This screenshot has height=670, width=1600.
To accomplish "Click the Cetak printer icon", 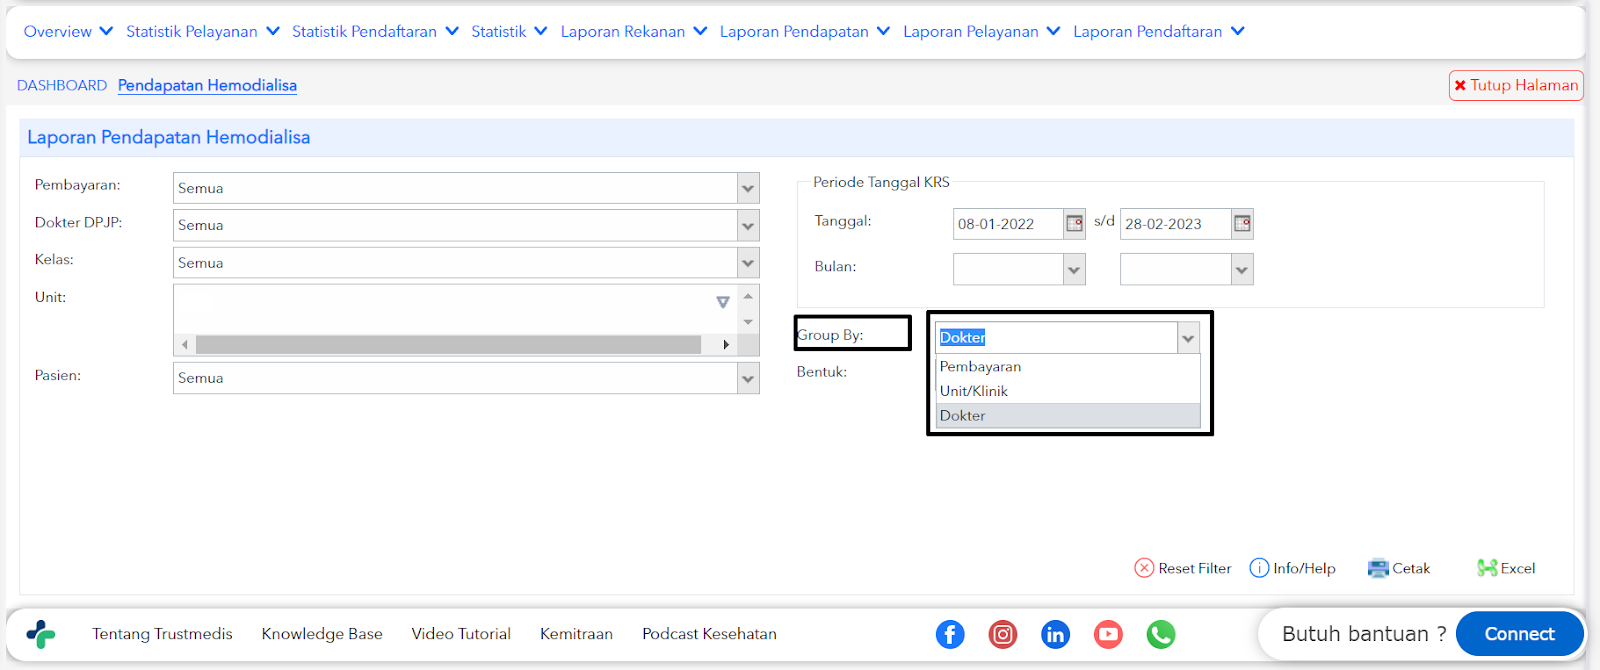I will coord(1378,568).
